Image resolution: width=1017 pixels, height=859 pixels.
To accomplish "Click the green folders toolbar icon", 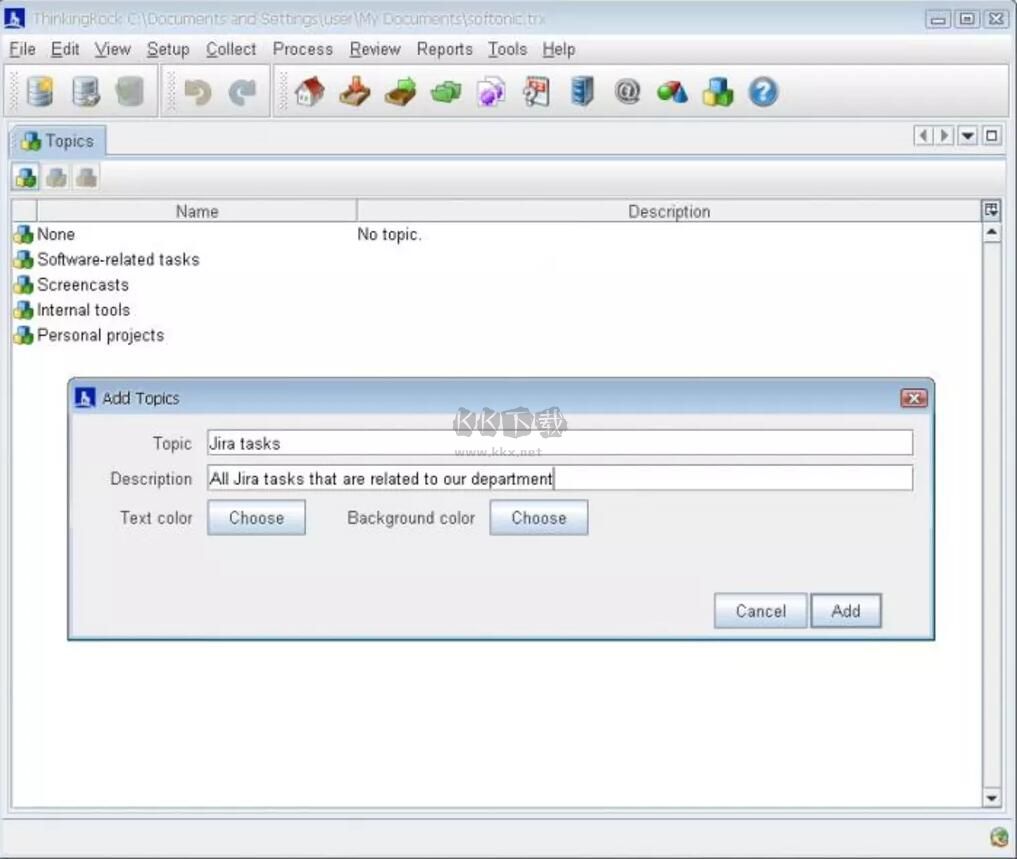I will click(x=446, y=93).
